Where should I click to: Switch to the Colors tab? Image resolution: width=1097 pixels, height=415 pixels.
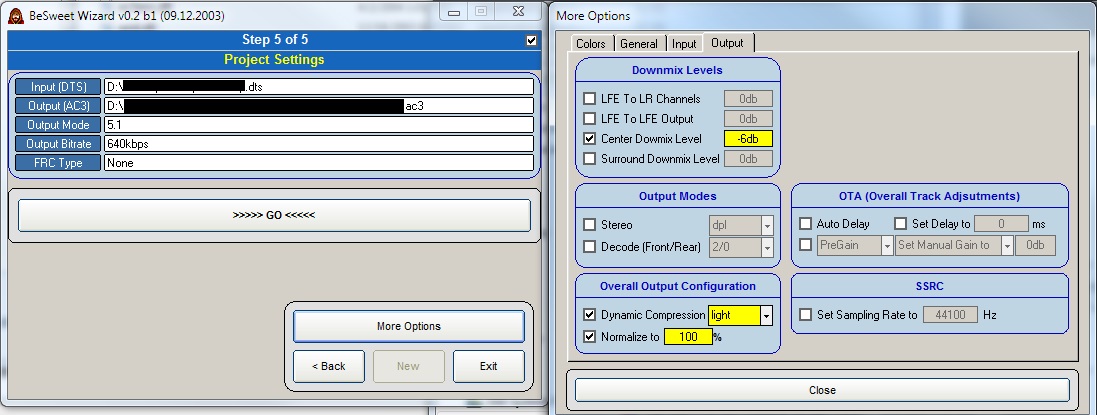coord(591,43)
